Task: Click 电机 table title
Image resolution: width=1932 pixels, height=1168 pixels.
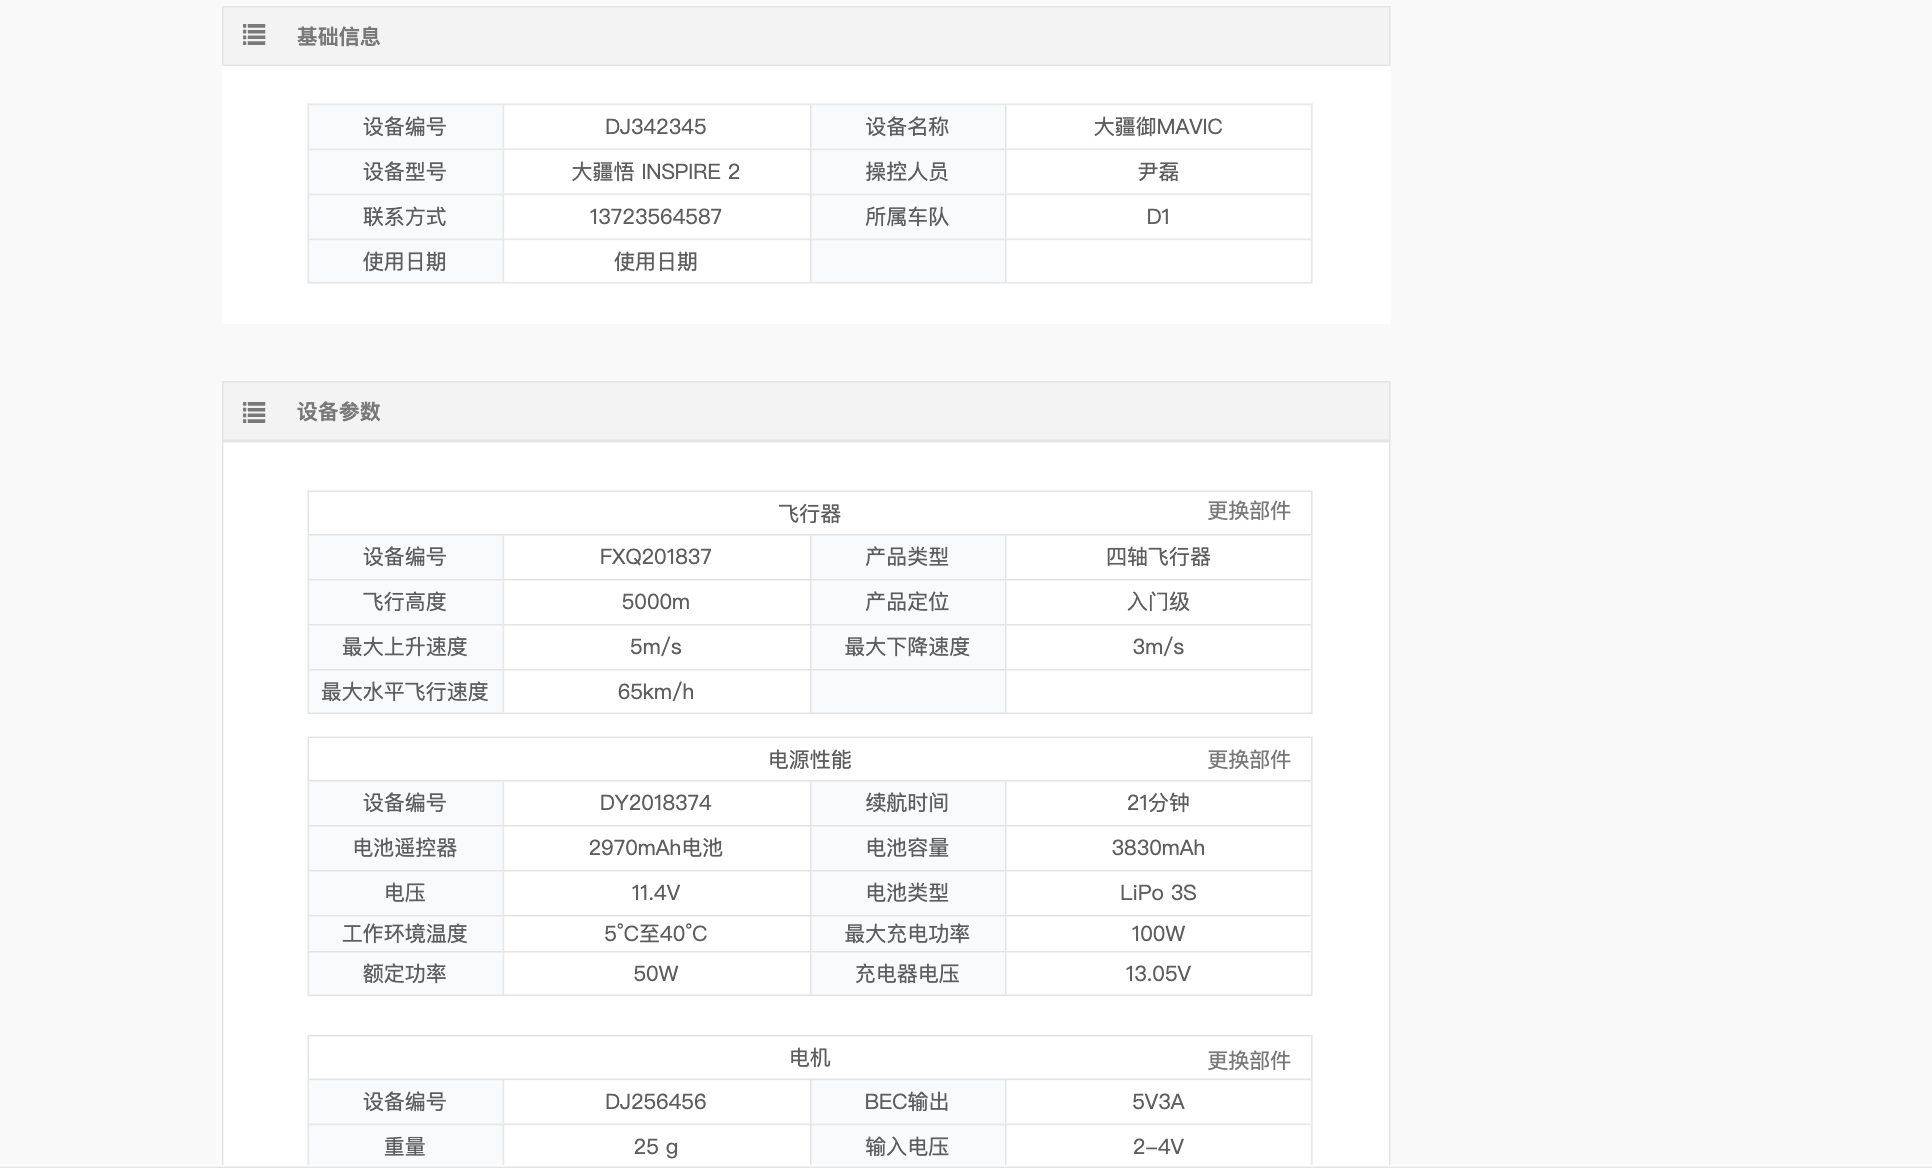Action: 809,1058
